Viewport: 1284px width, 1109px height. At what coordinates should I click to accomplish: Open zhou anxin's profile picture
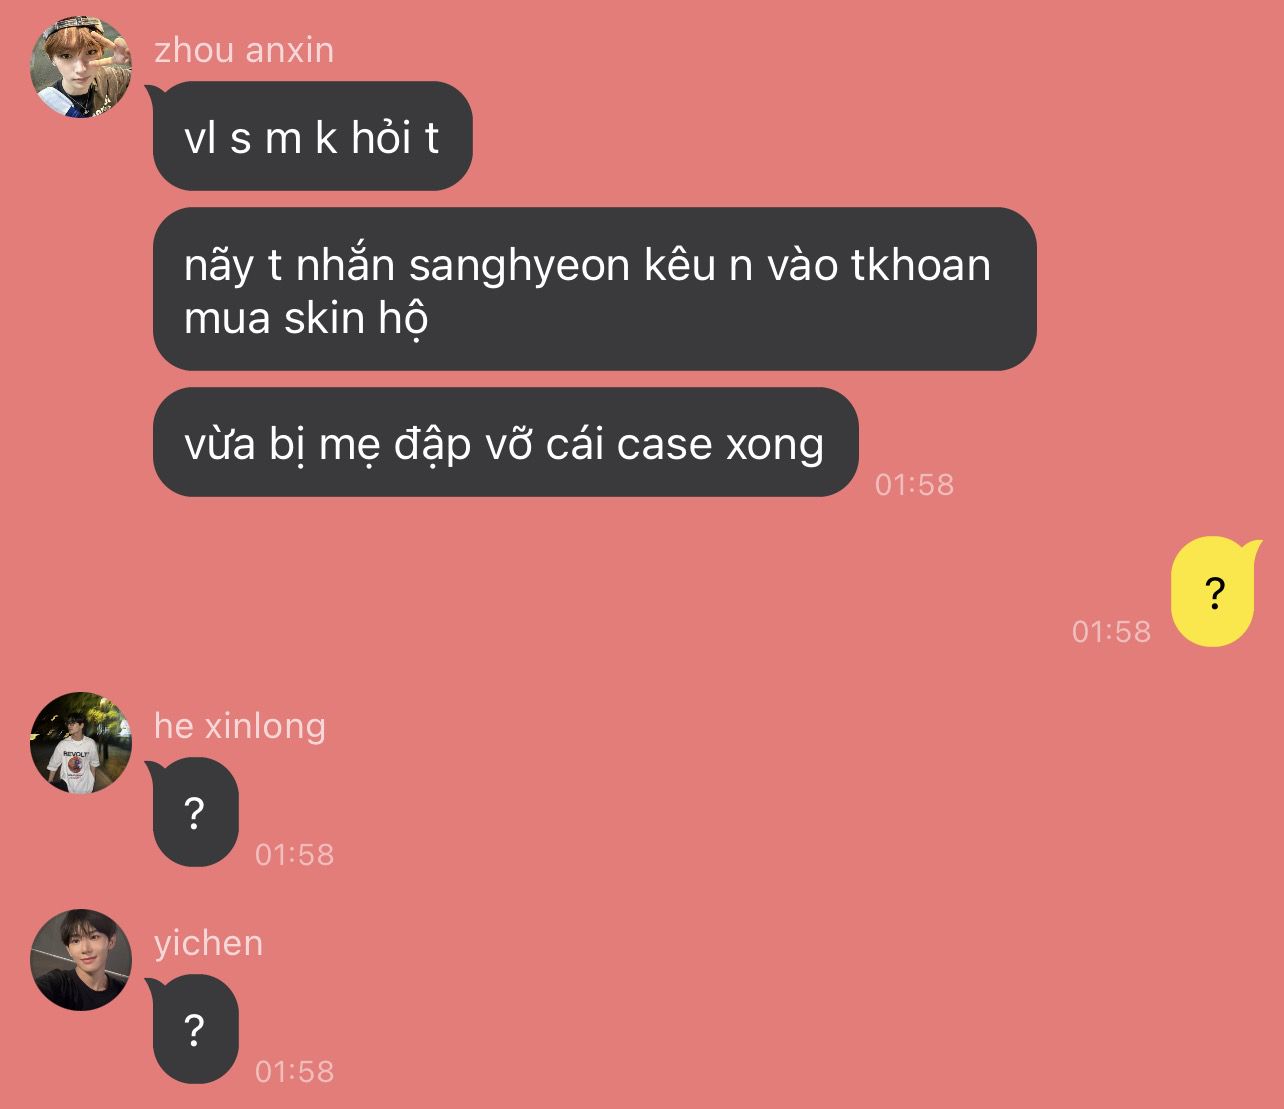(81, 66)
